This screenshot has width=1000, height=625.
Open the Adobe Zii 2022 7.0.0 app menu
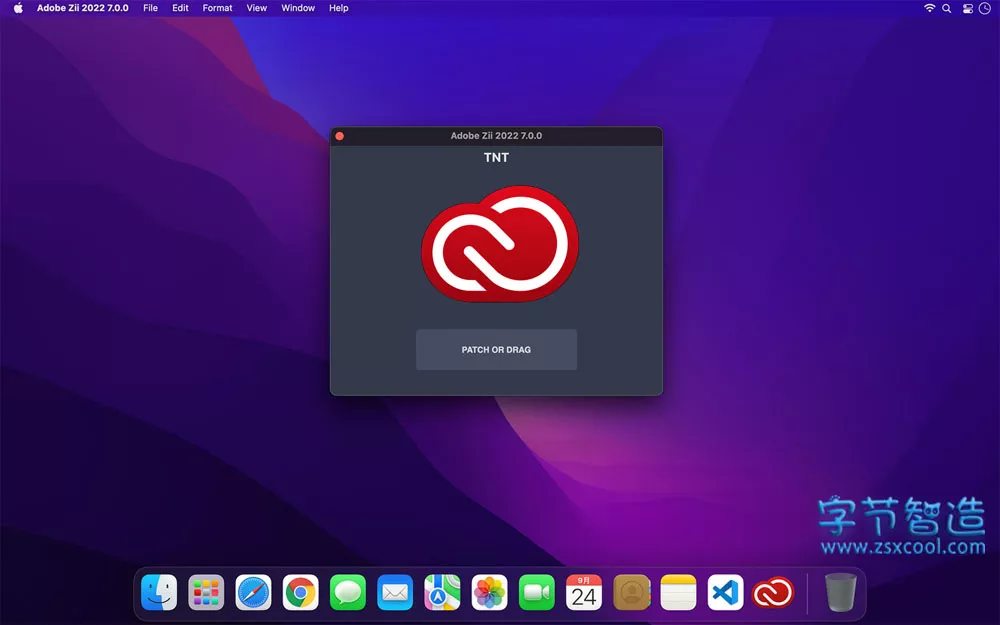click(82, 8)
